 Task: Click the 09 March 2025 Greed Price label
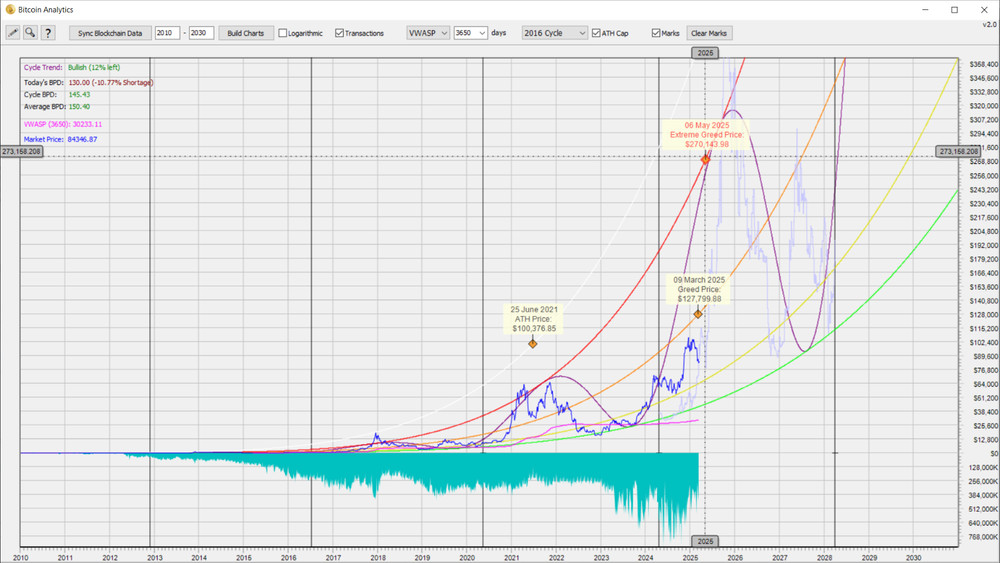pyautogui.click(x=699, y=289)
